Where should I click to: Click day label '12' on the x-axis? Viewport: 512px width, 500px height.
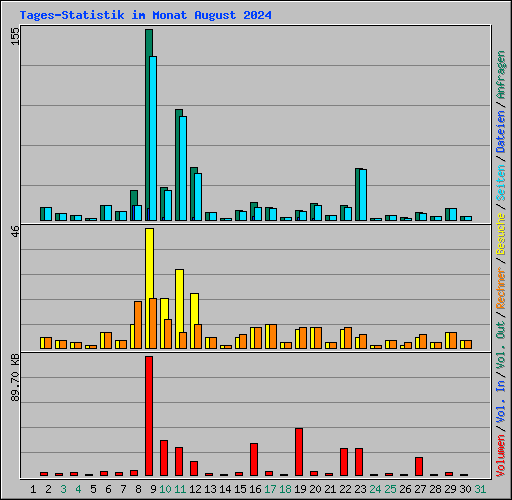pyautogui.click(x=195, y=489)
